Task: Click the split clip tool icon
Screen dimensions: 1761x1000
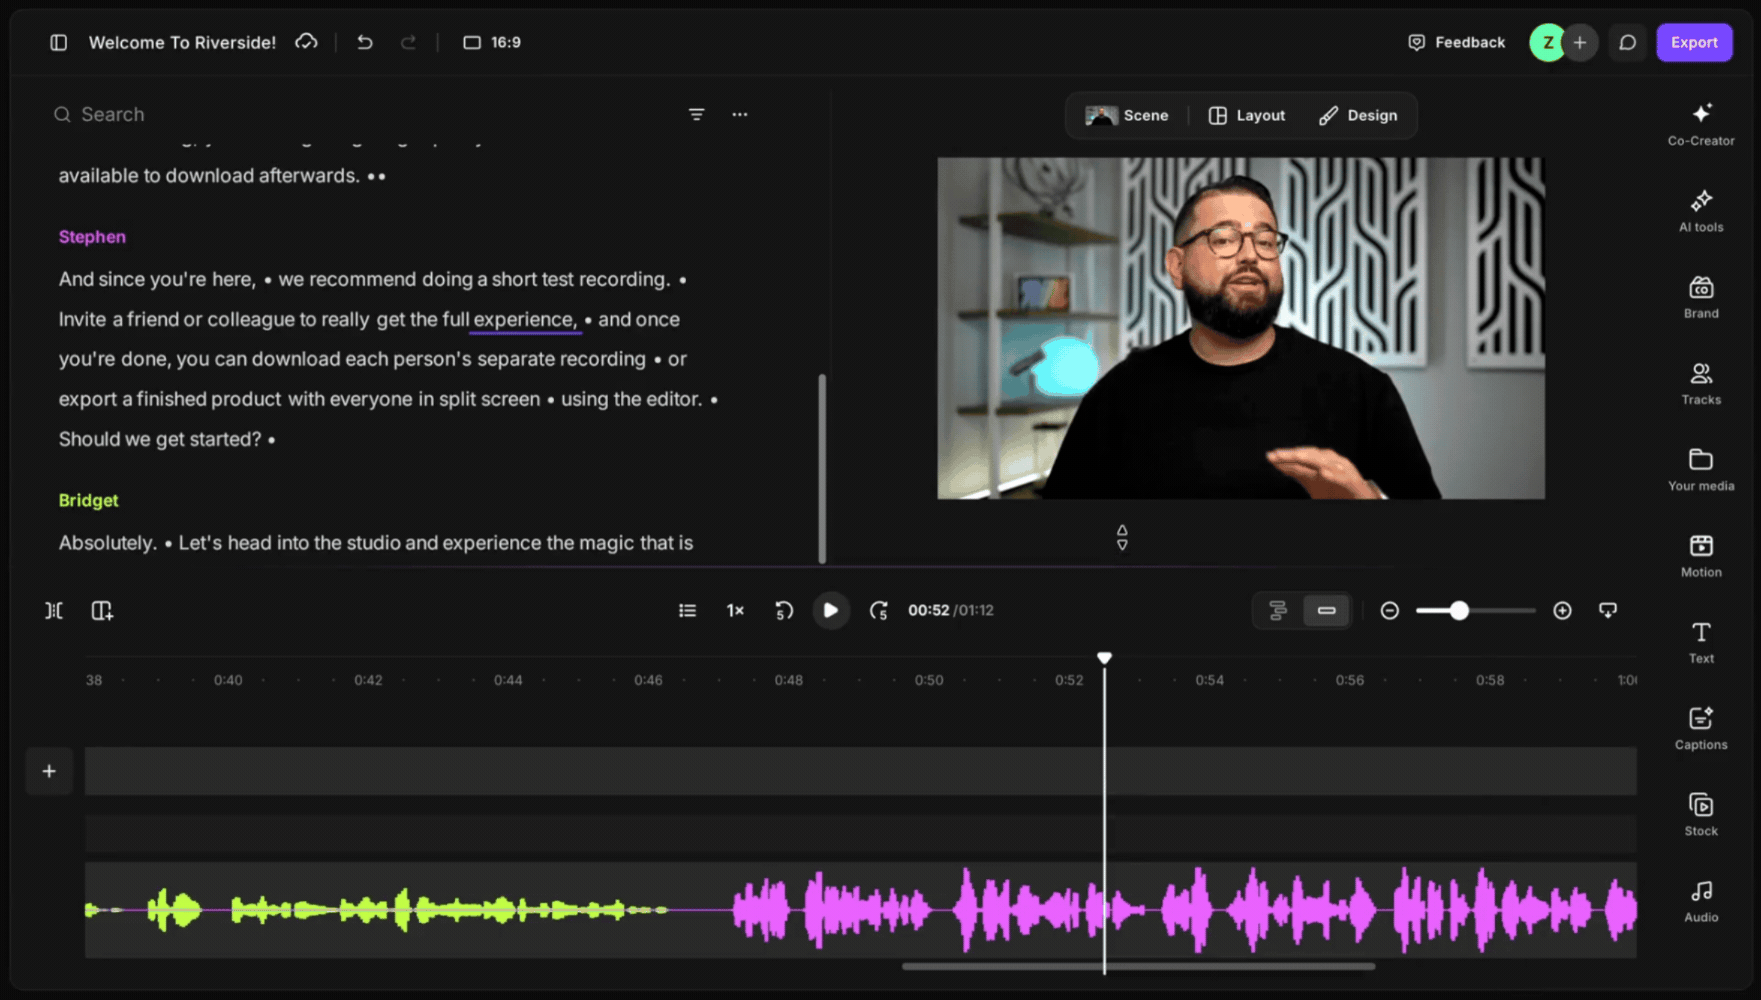Action: click(x=54, y=610)
